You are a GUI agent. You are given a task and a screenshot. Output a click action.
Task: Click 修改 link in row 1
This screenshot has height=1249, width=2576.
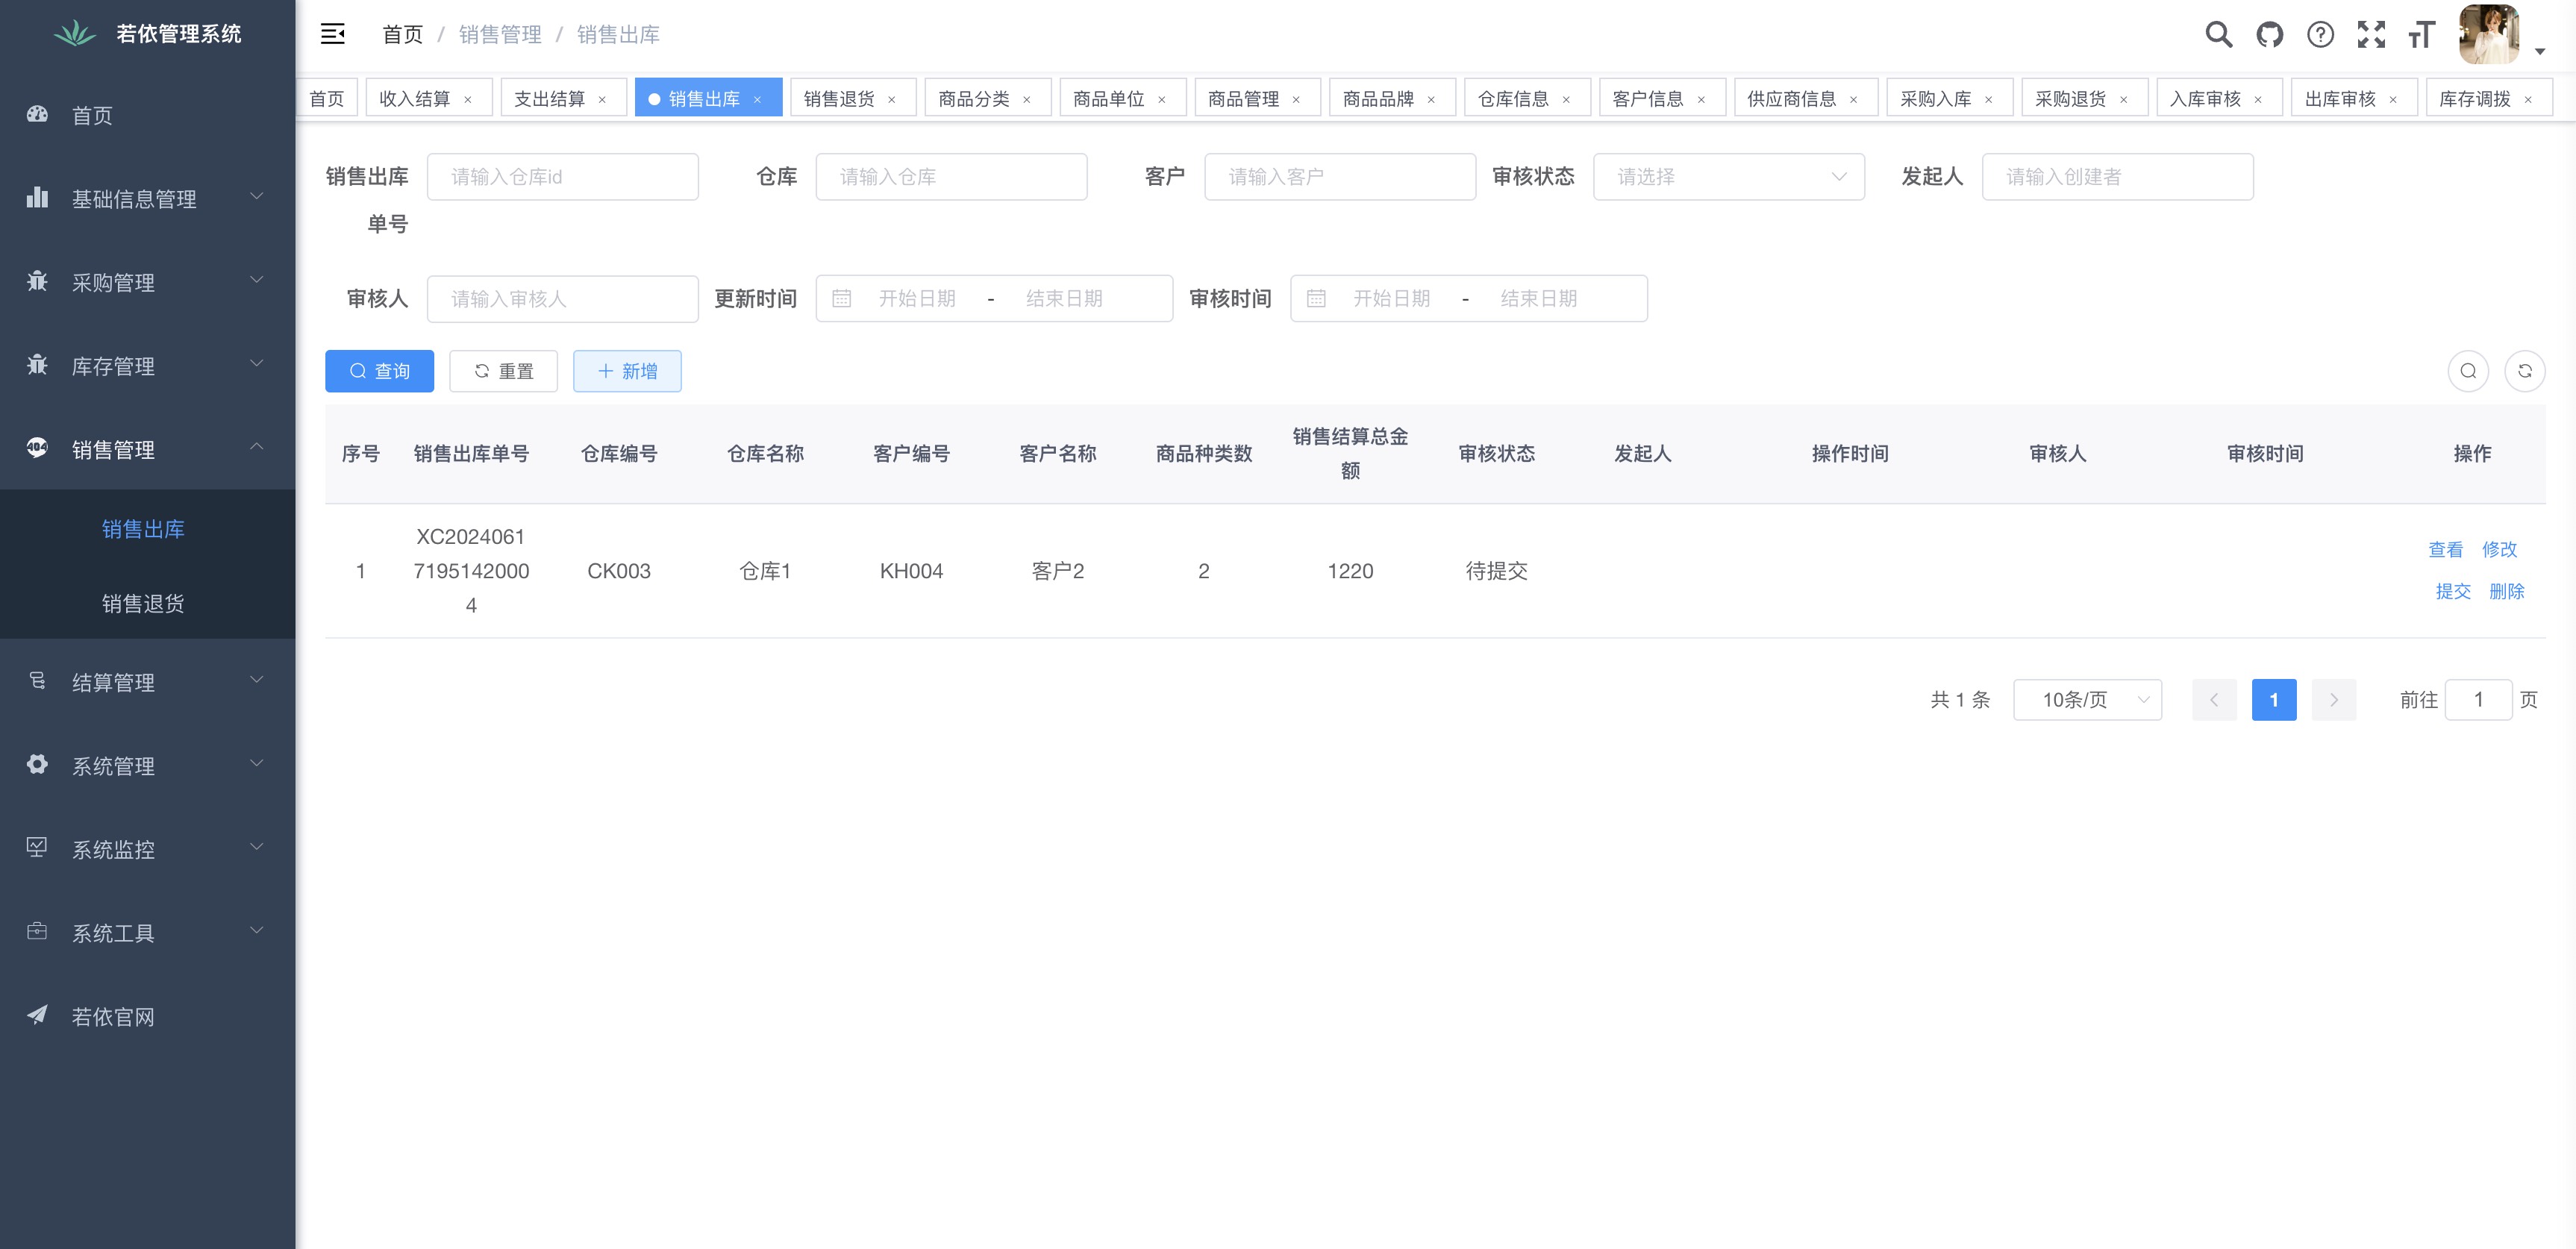click(2499, 549)
